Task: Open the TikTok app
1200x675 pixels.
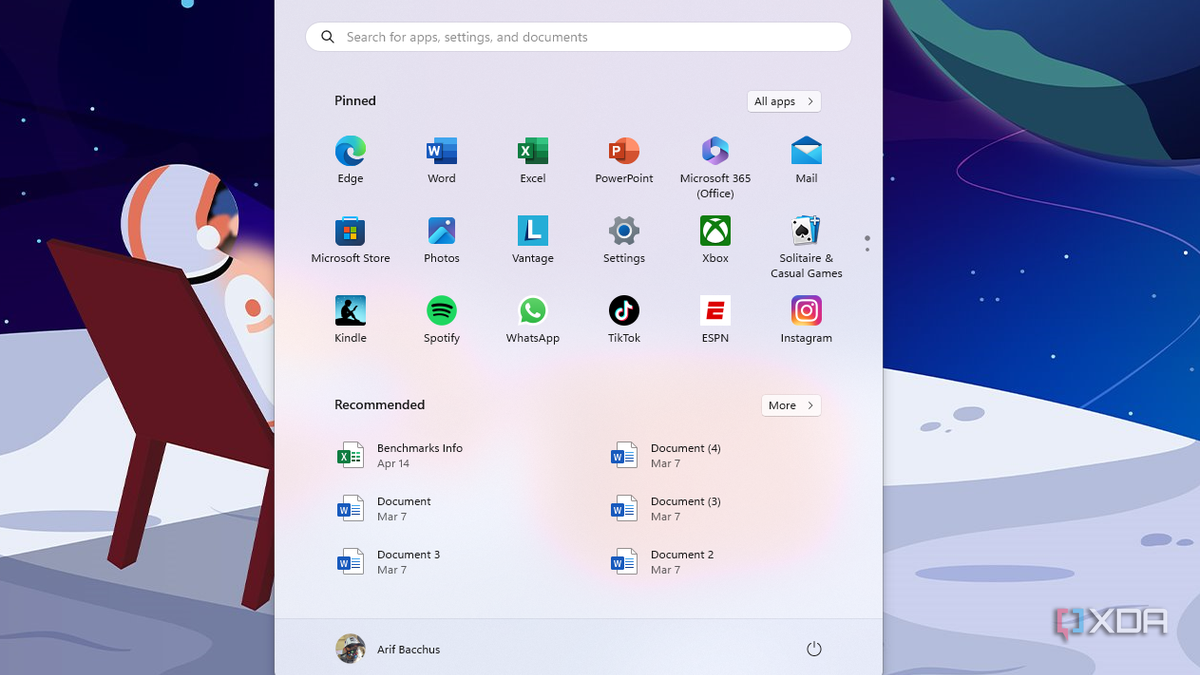Action: [624, 320]
